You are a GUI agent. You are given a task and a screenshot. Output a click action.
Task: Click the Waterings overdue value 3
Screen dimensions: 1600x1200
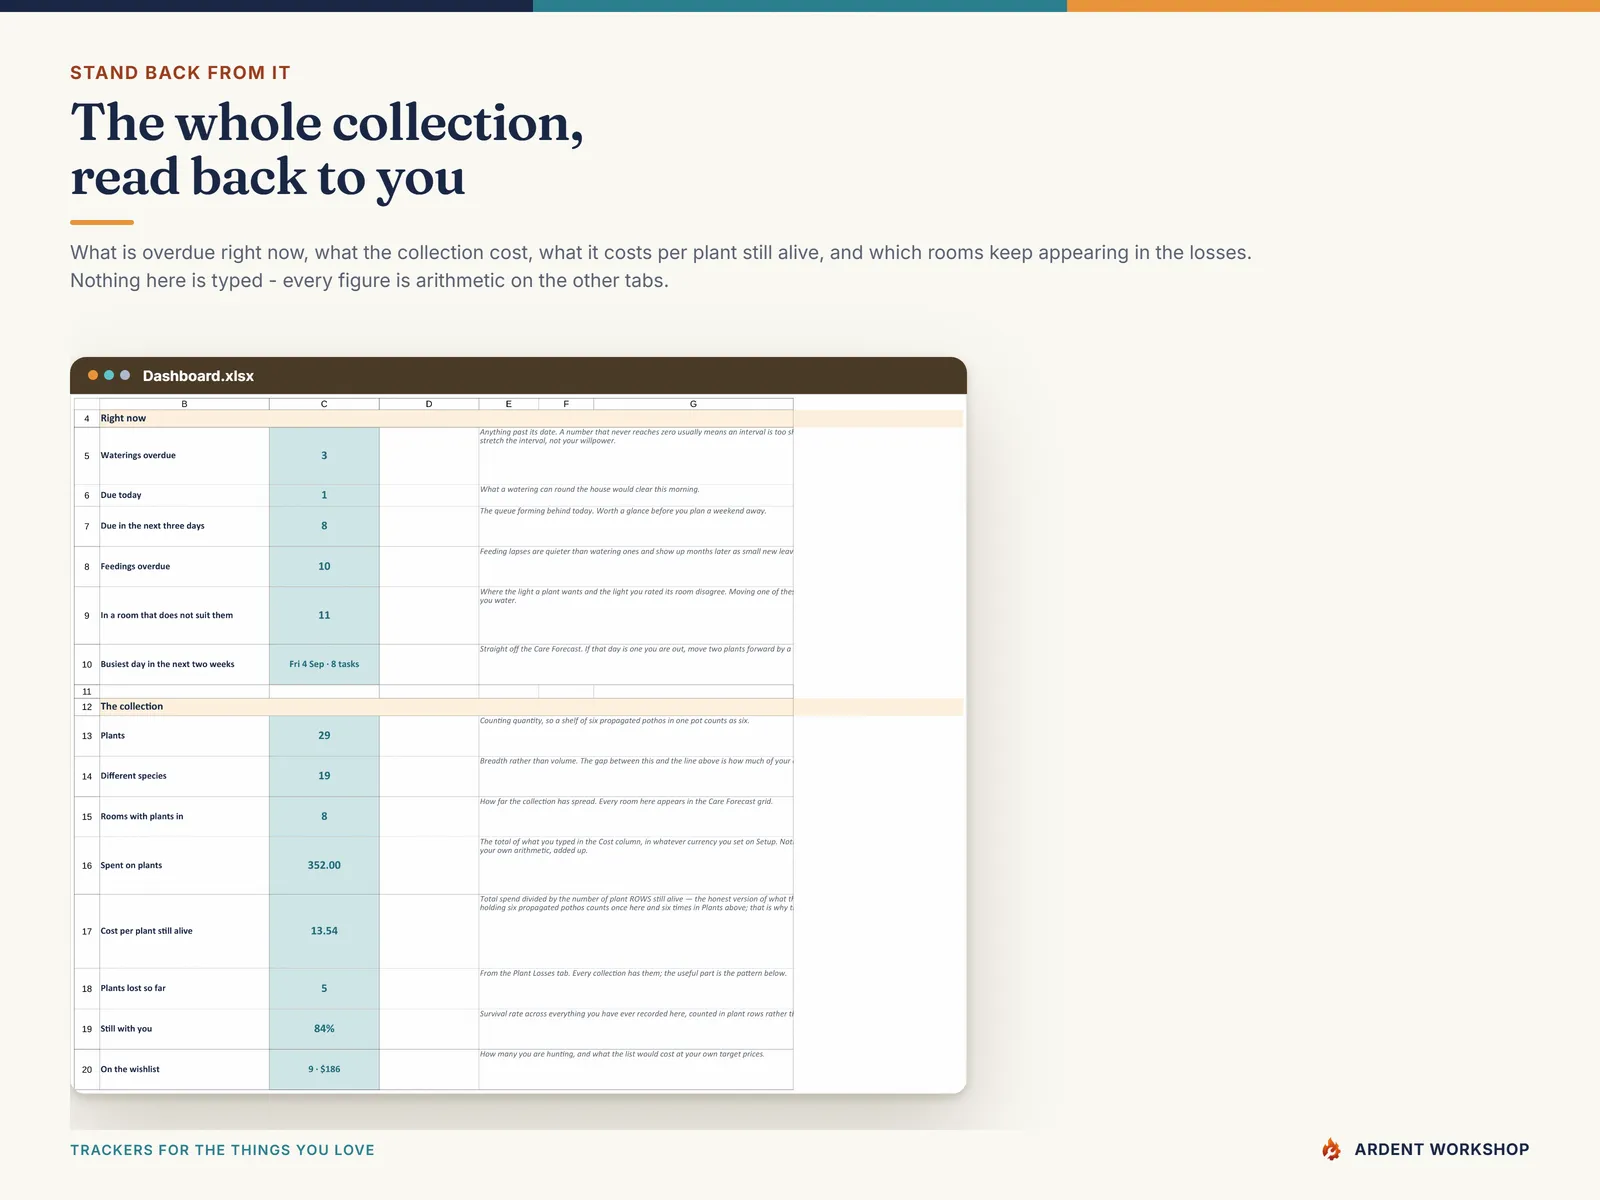point(324,456)
